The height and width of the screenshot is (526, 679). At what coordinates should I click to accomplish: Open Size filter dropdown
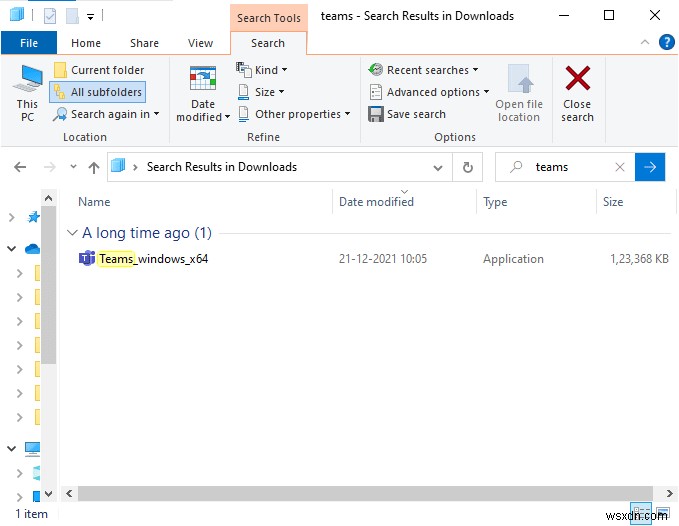261,92
